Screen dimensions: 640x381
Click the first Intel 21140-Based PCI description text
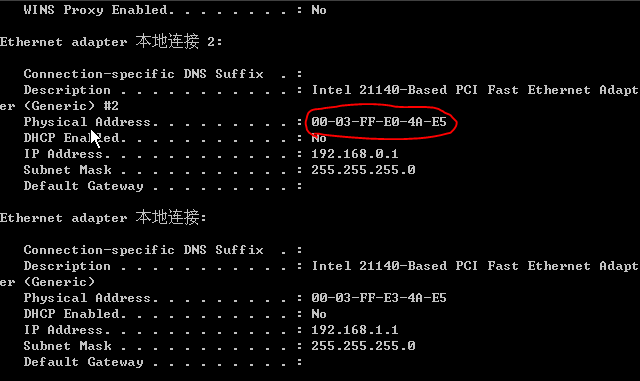(475, 90)
